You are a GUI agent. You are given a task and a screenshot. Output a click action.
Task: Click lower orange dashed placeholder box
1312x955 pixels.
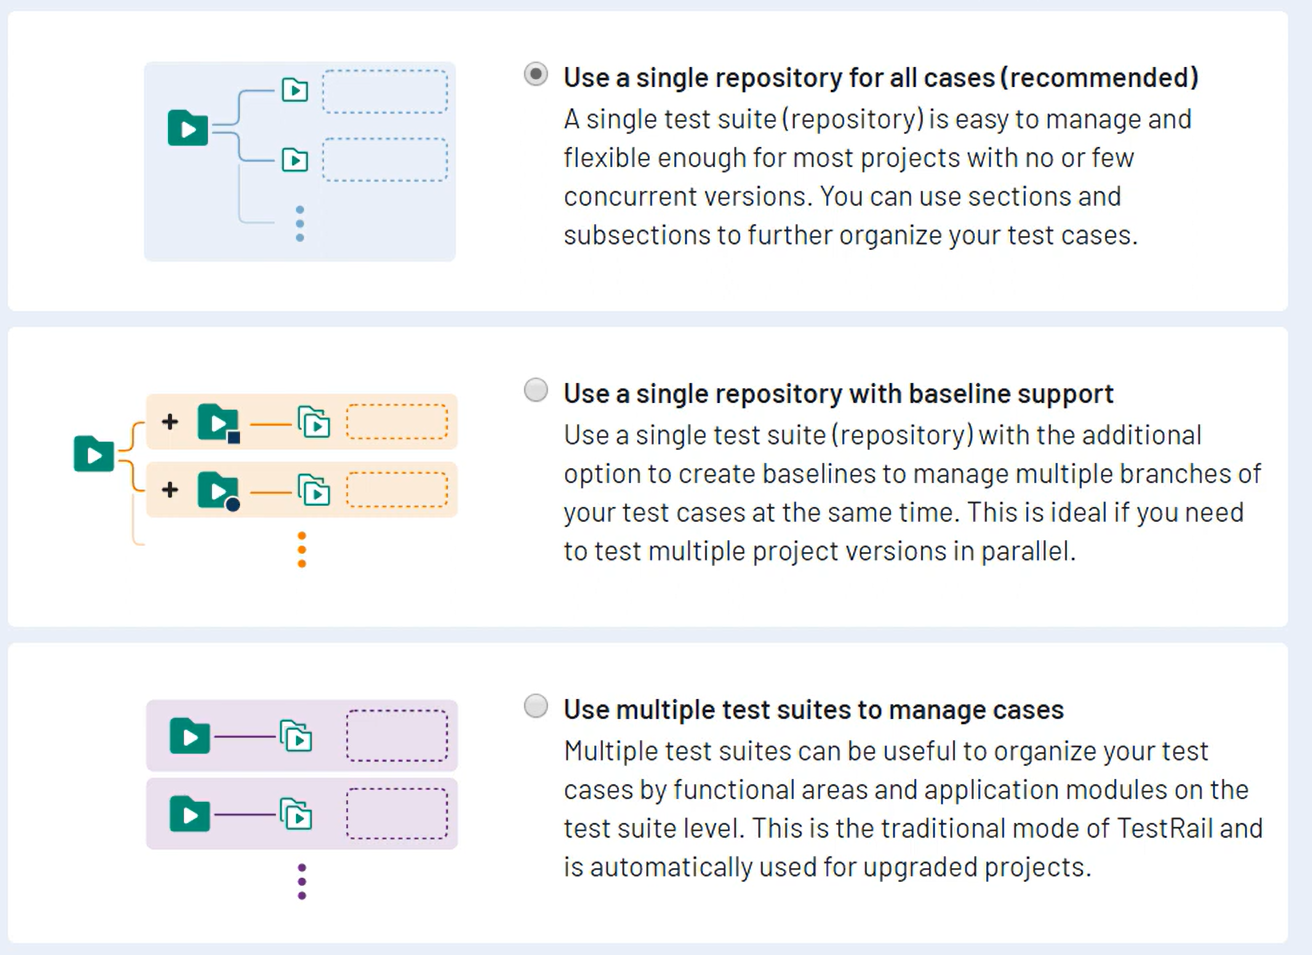point(397,490)
